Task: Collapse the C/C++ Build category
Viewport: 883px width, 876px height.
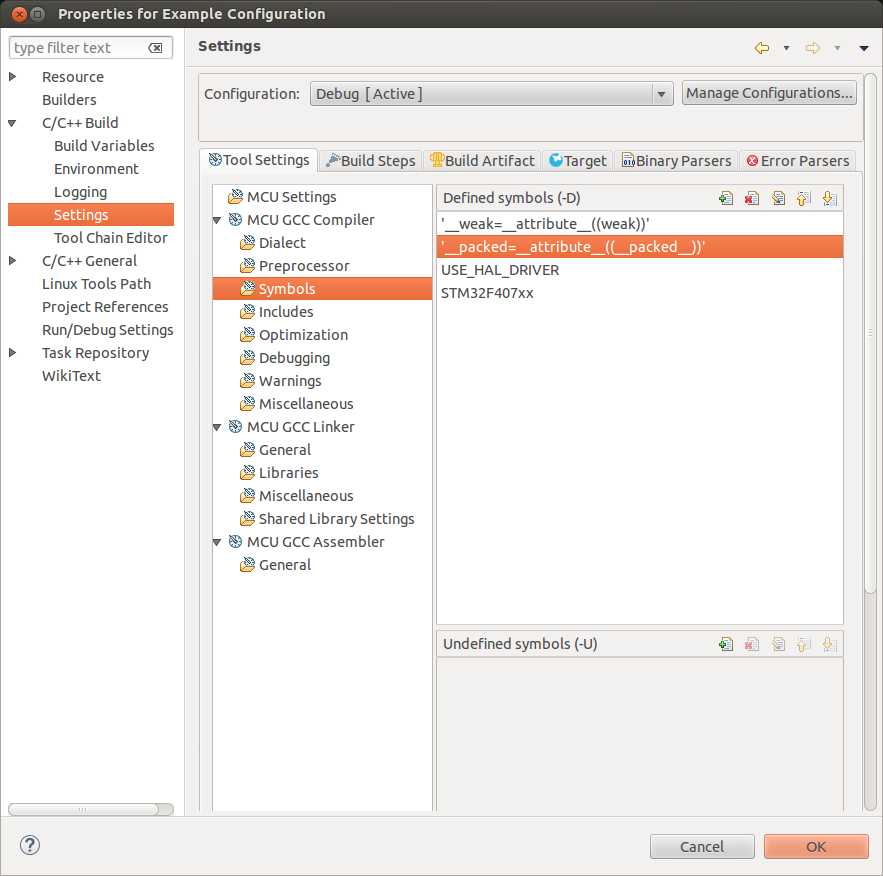Action: pyautogui.click(x=12, y=123)
